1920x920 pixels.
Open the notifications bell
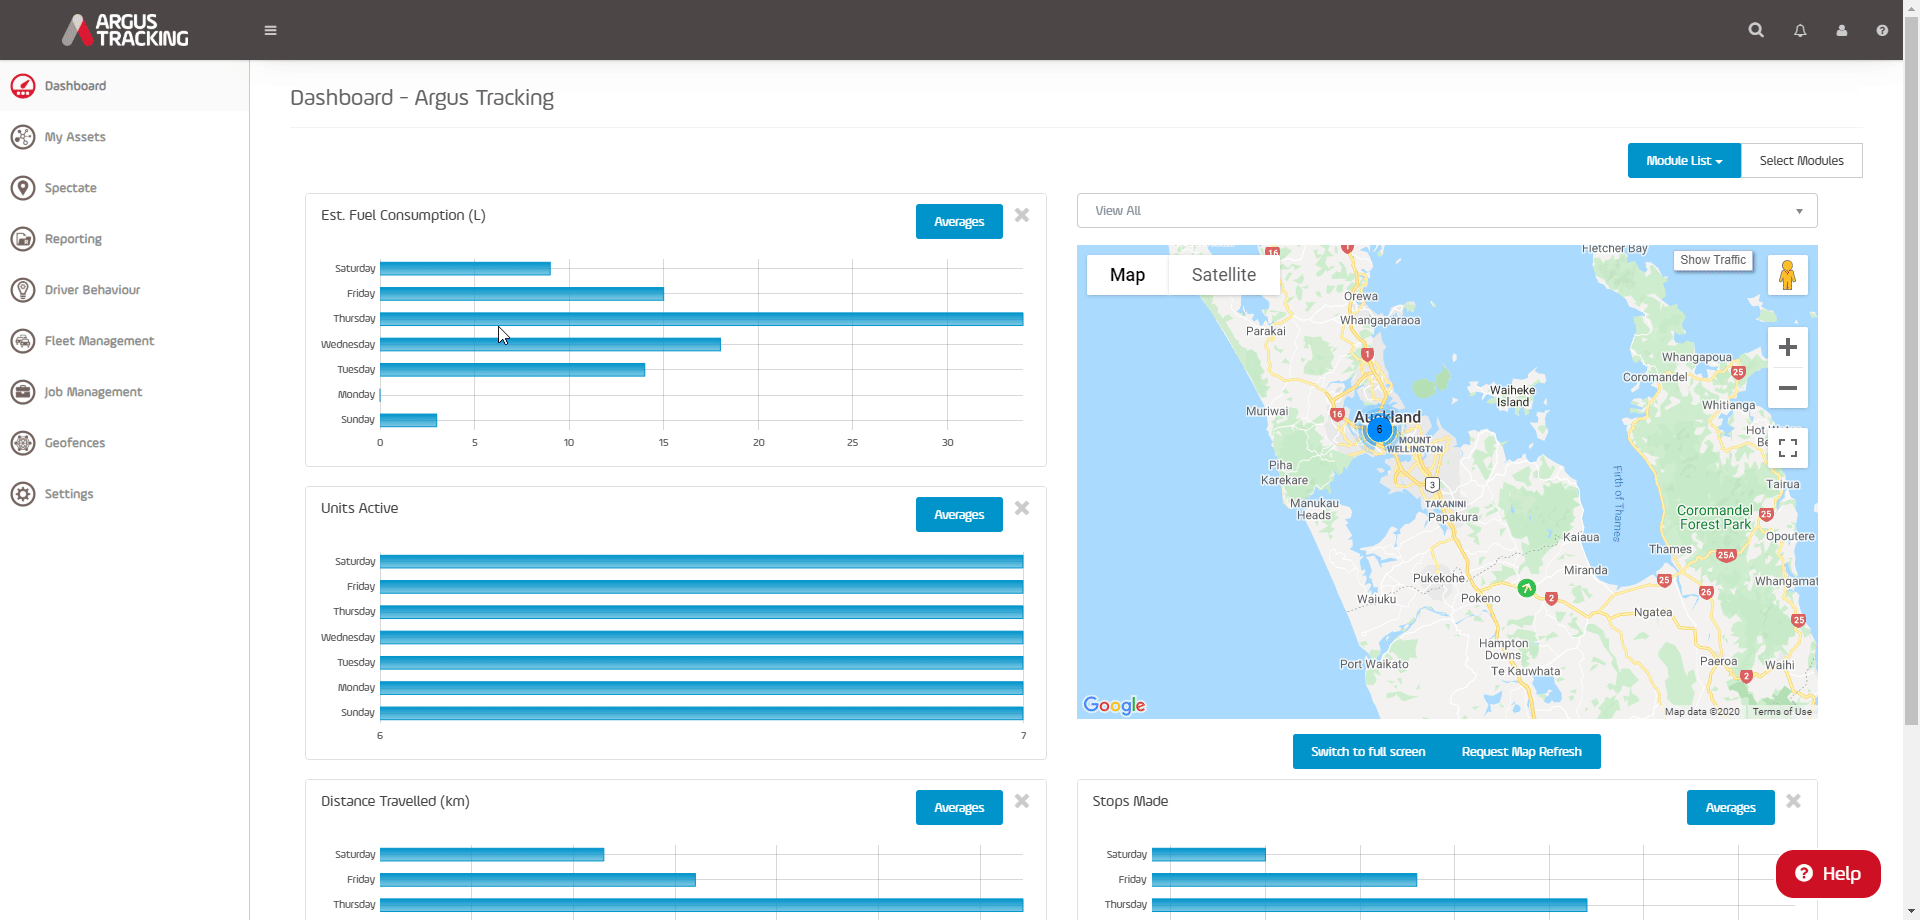1800,30
